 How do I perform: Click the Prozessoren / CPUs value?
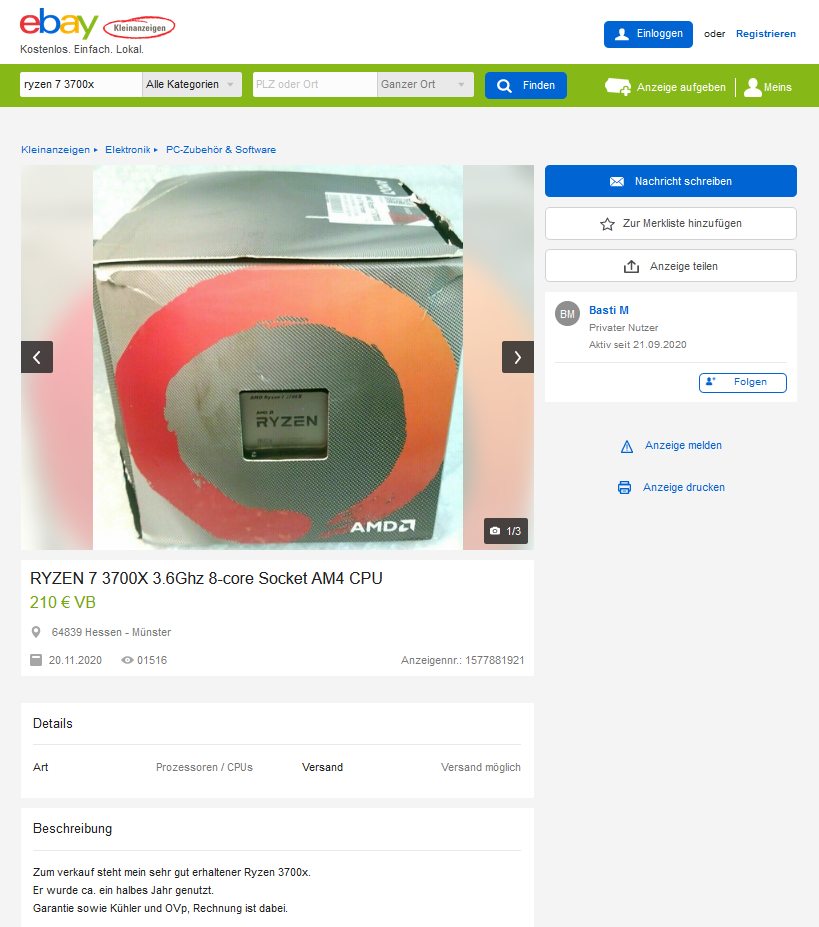[204, 767]
